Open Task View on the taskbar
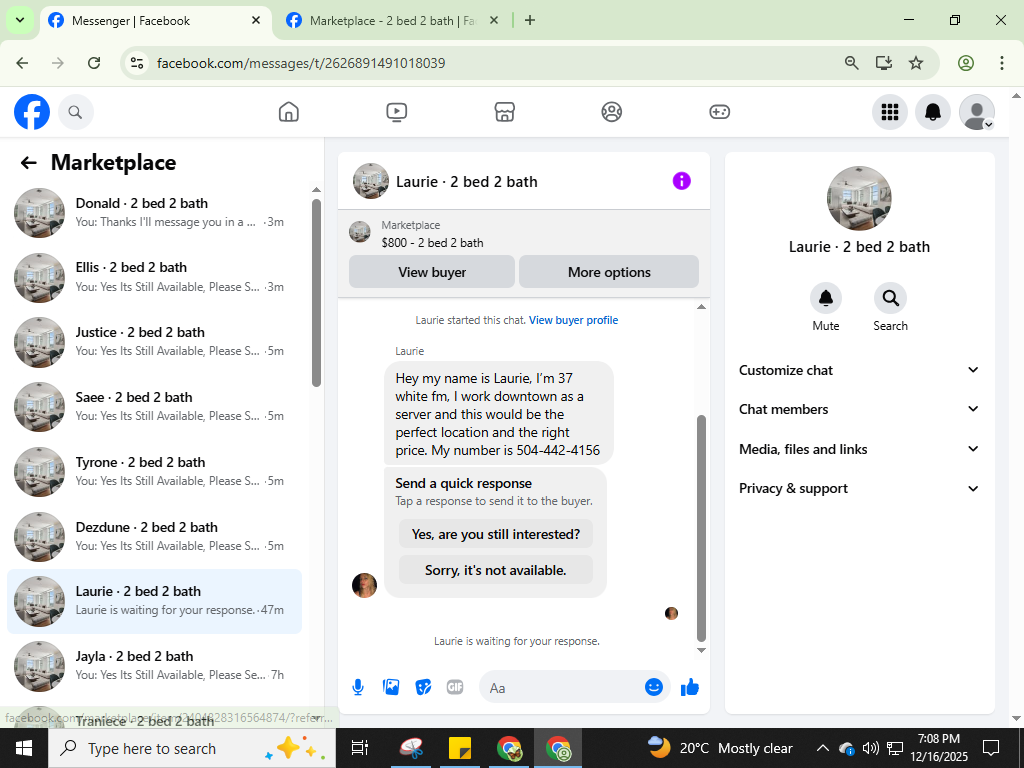 click(360, 748)
